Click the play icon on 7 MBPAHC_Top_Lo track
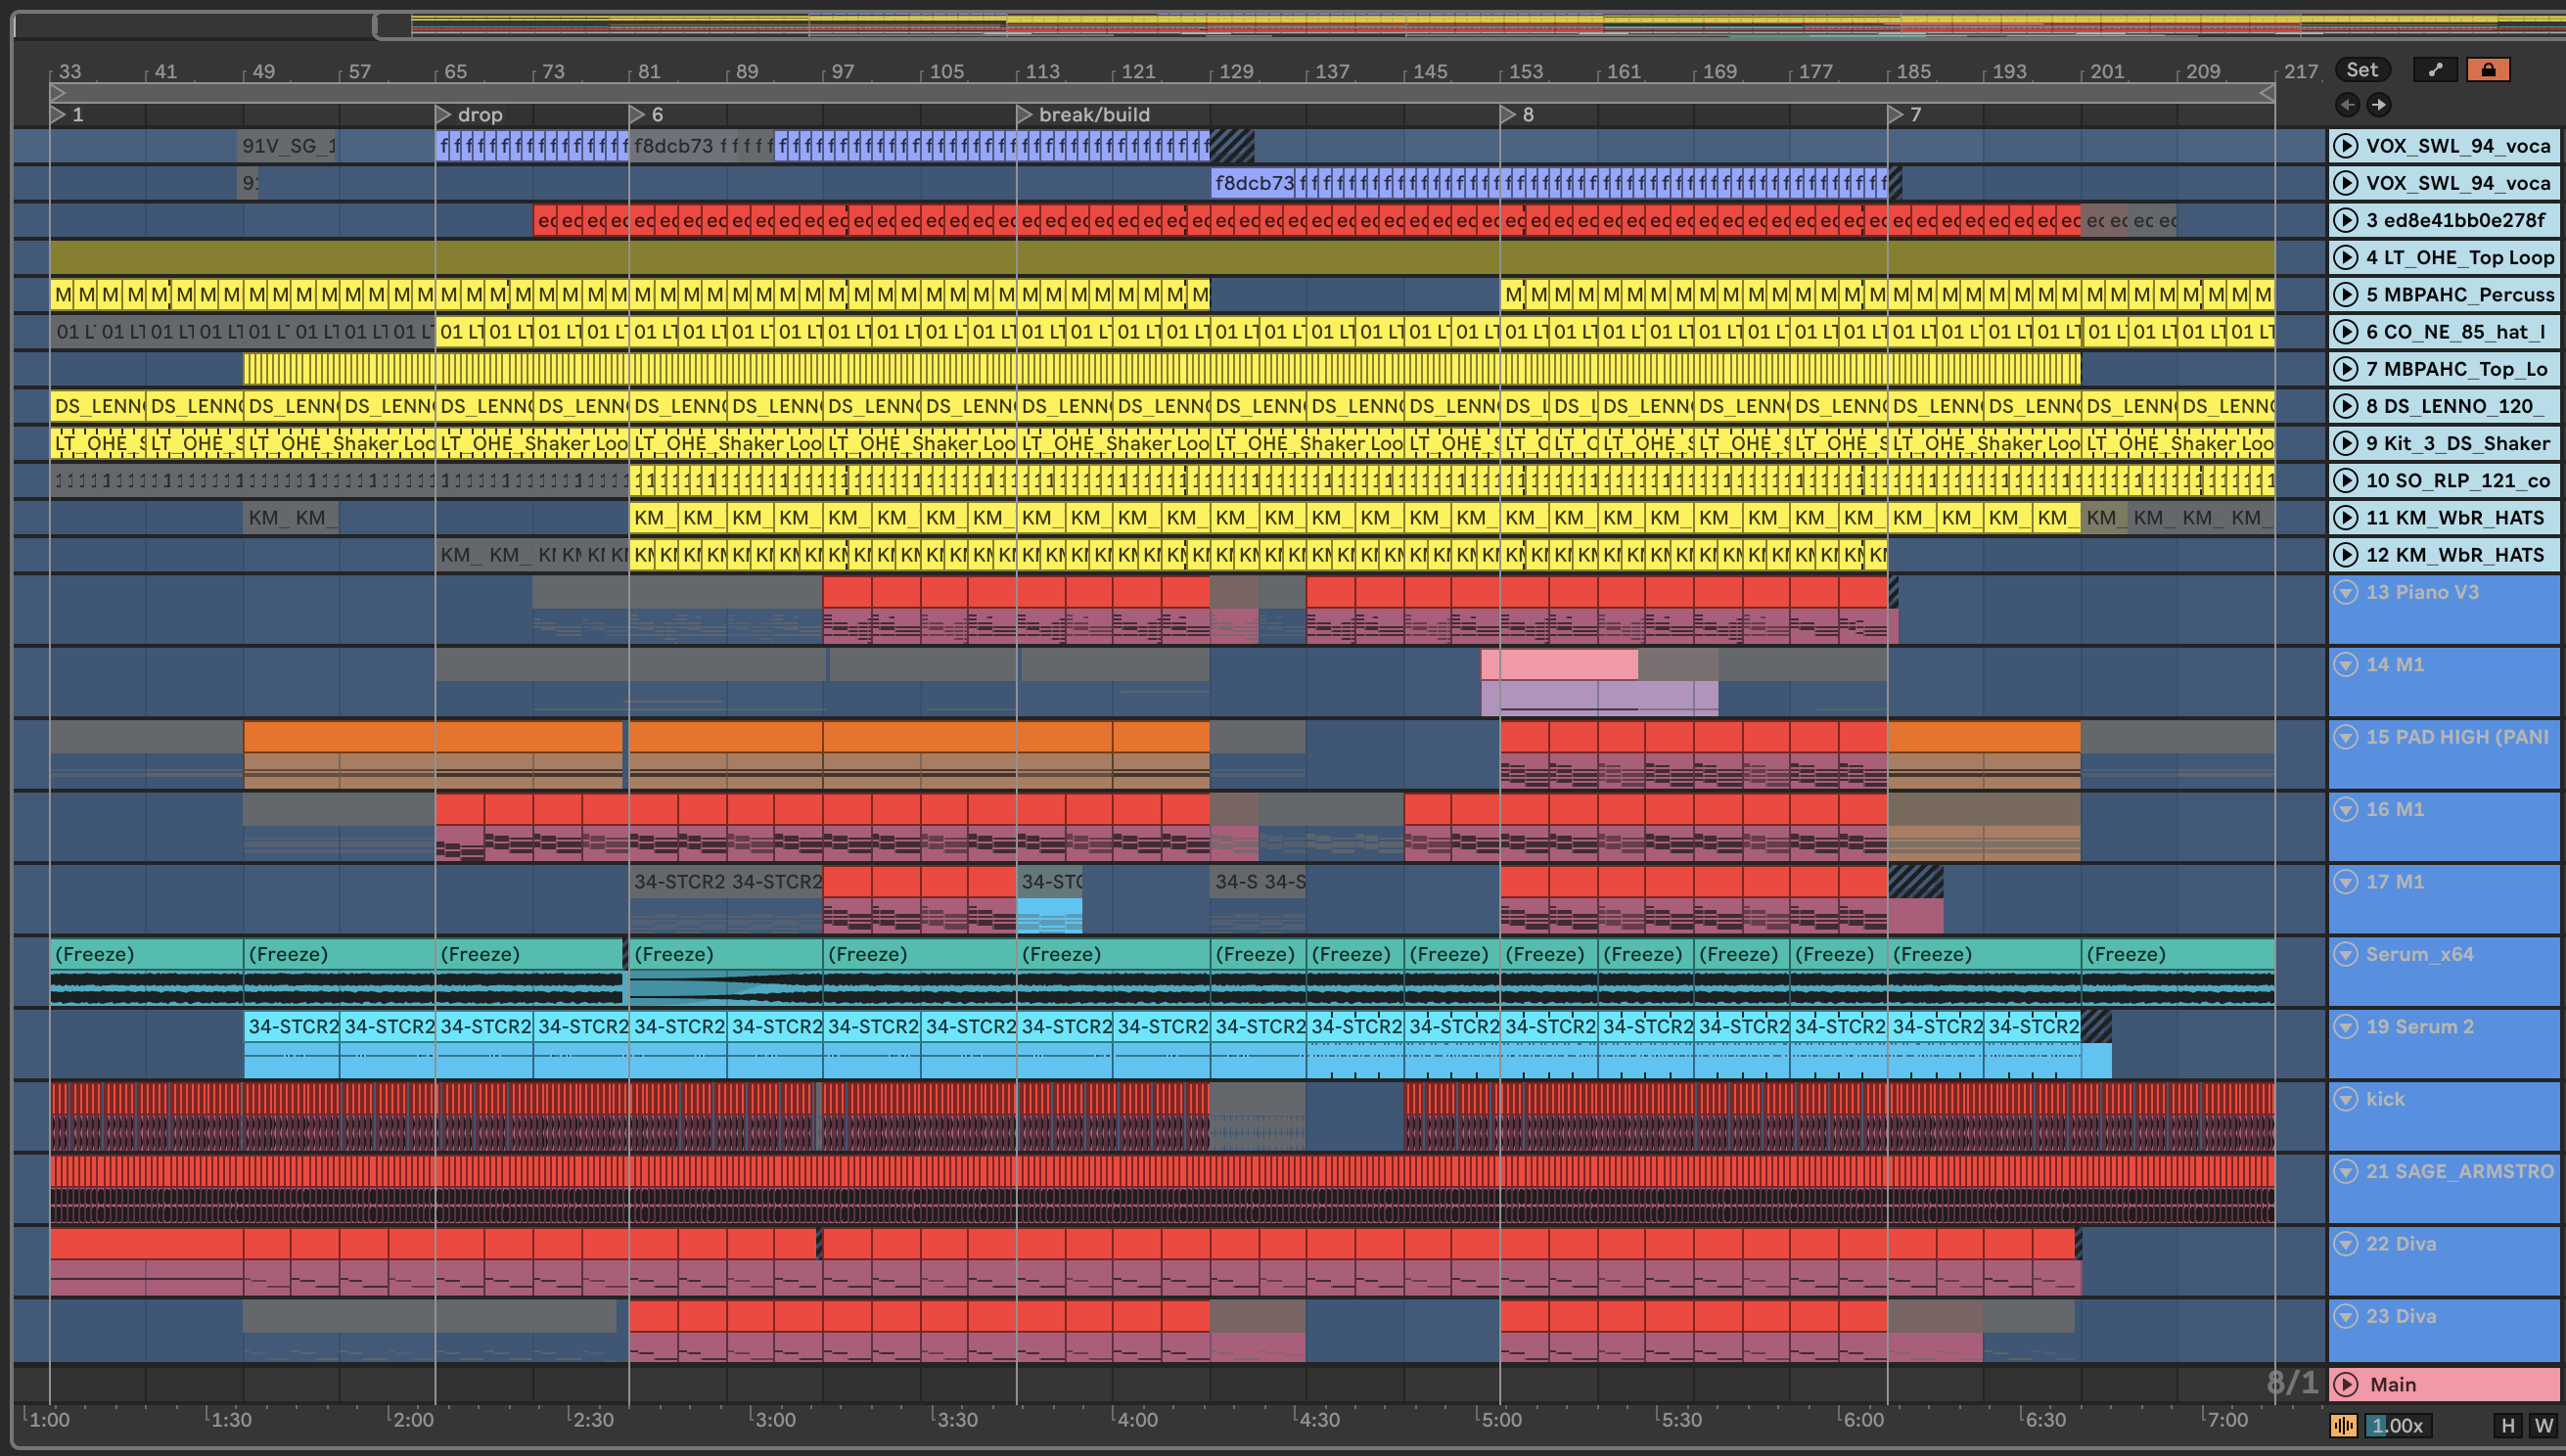2566x1456 pixels. (2344, 369)
